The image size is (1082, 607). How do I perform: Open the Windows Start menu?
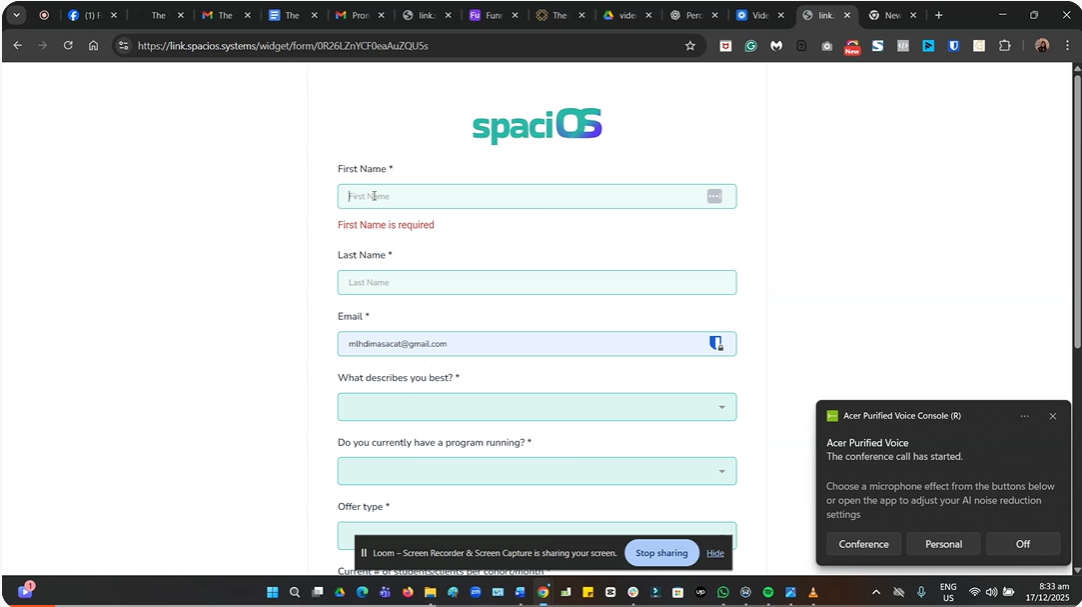[273, 592]
